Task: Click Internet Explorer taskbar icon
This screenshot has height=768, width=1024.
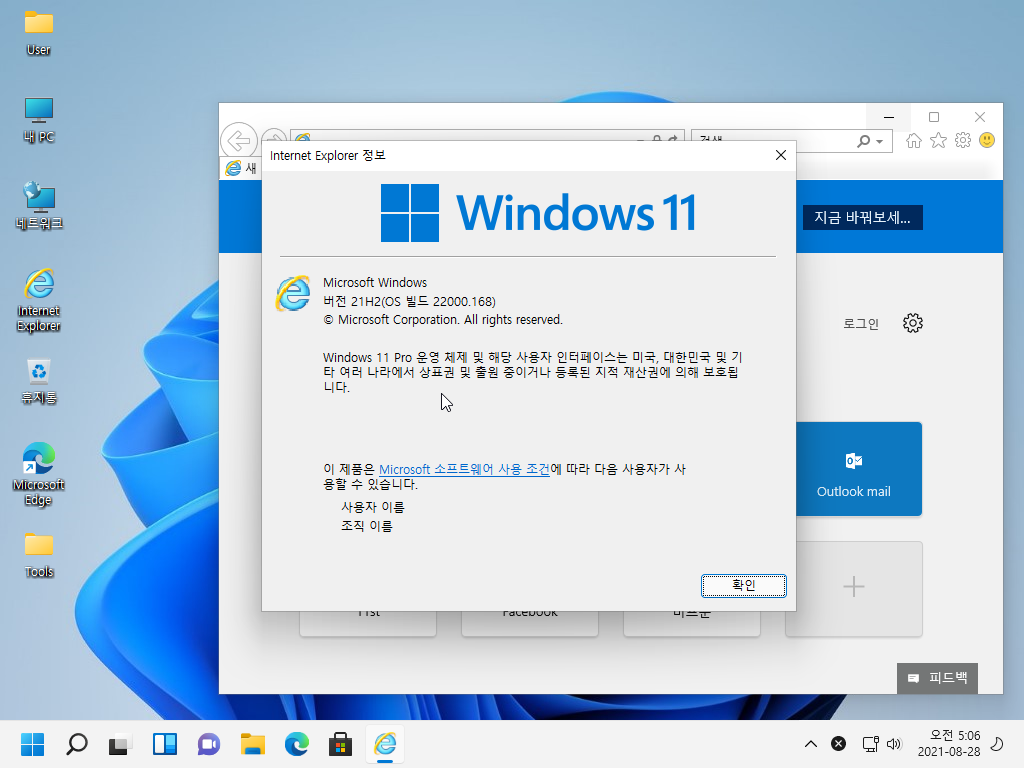Action: click(385, 744)
